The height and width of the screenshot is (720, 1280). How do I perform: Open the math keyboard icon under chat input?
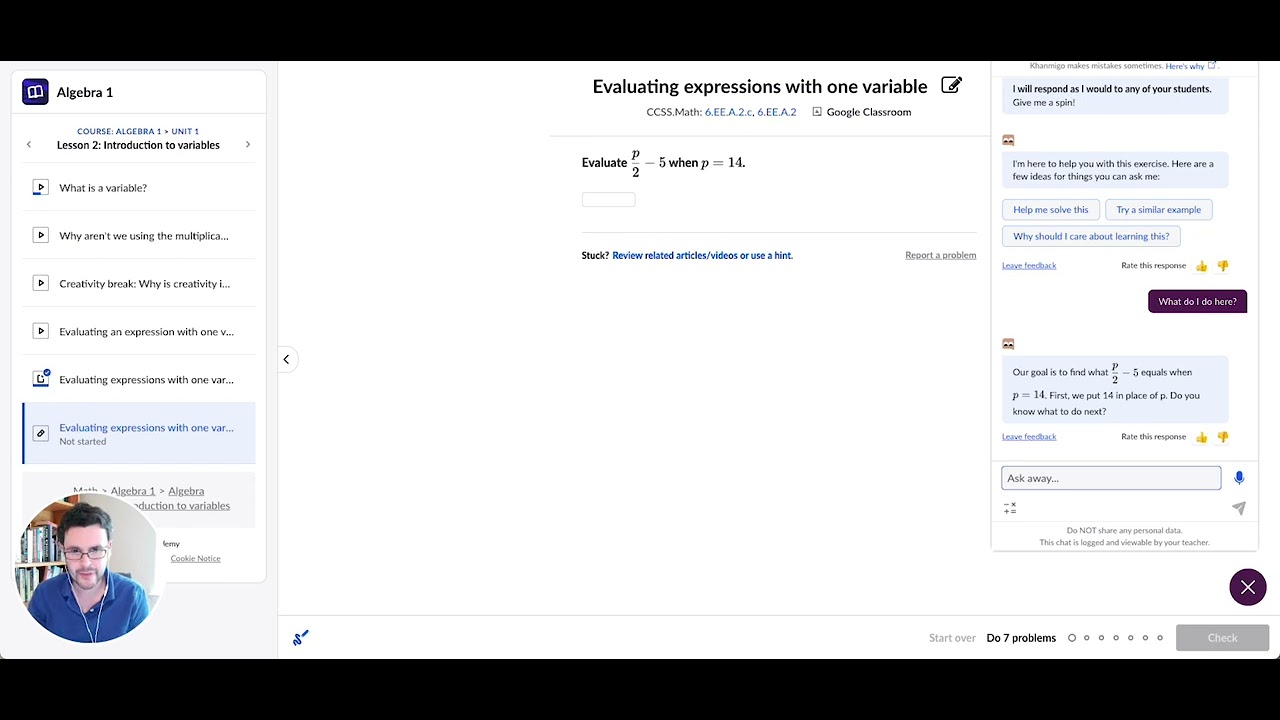tap(1010, 509)
